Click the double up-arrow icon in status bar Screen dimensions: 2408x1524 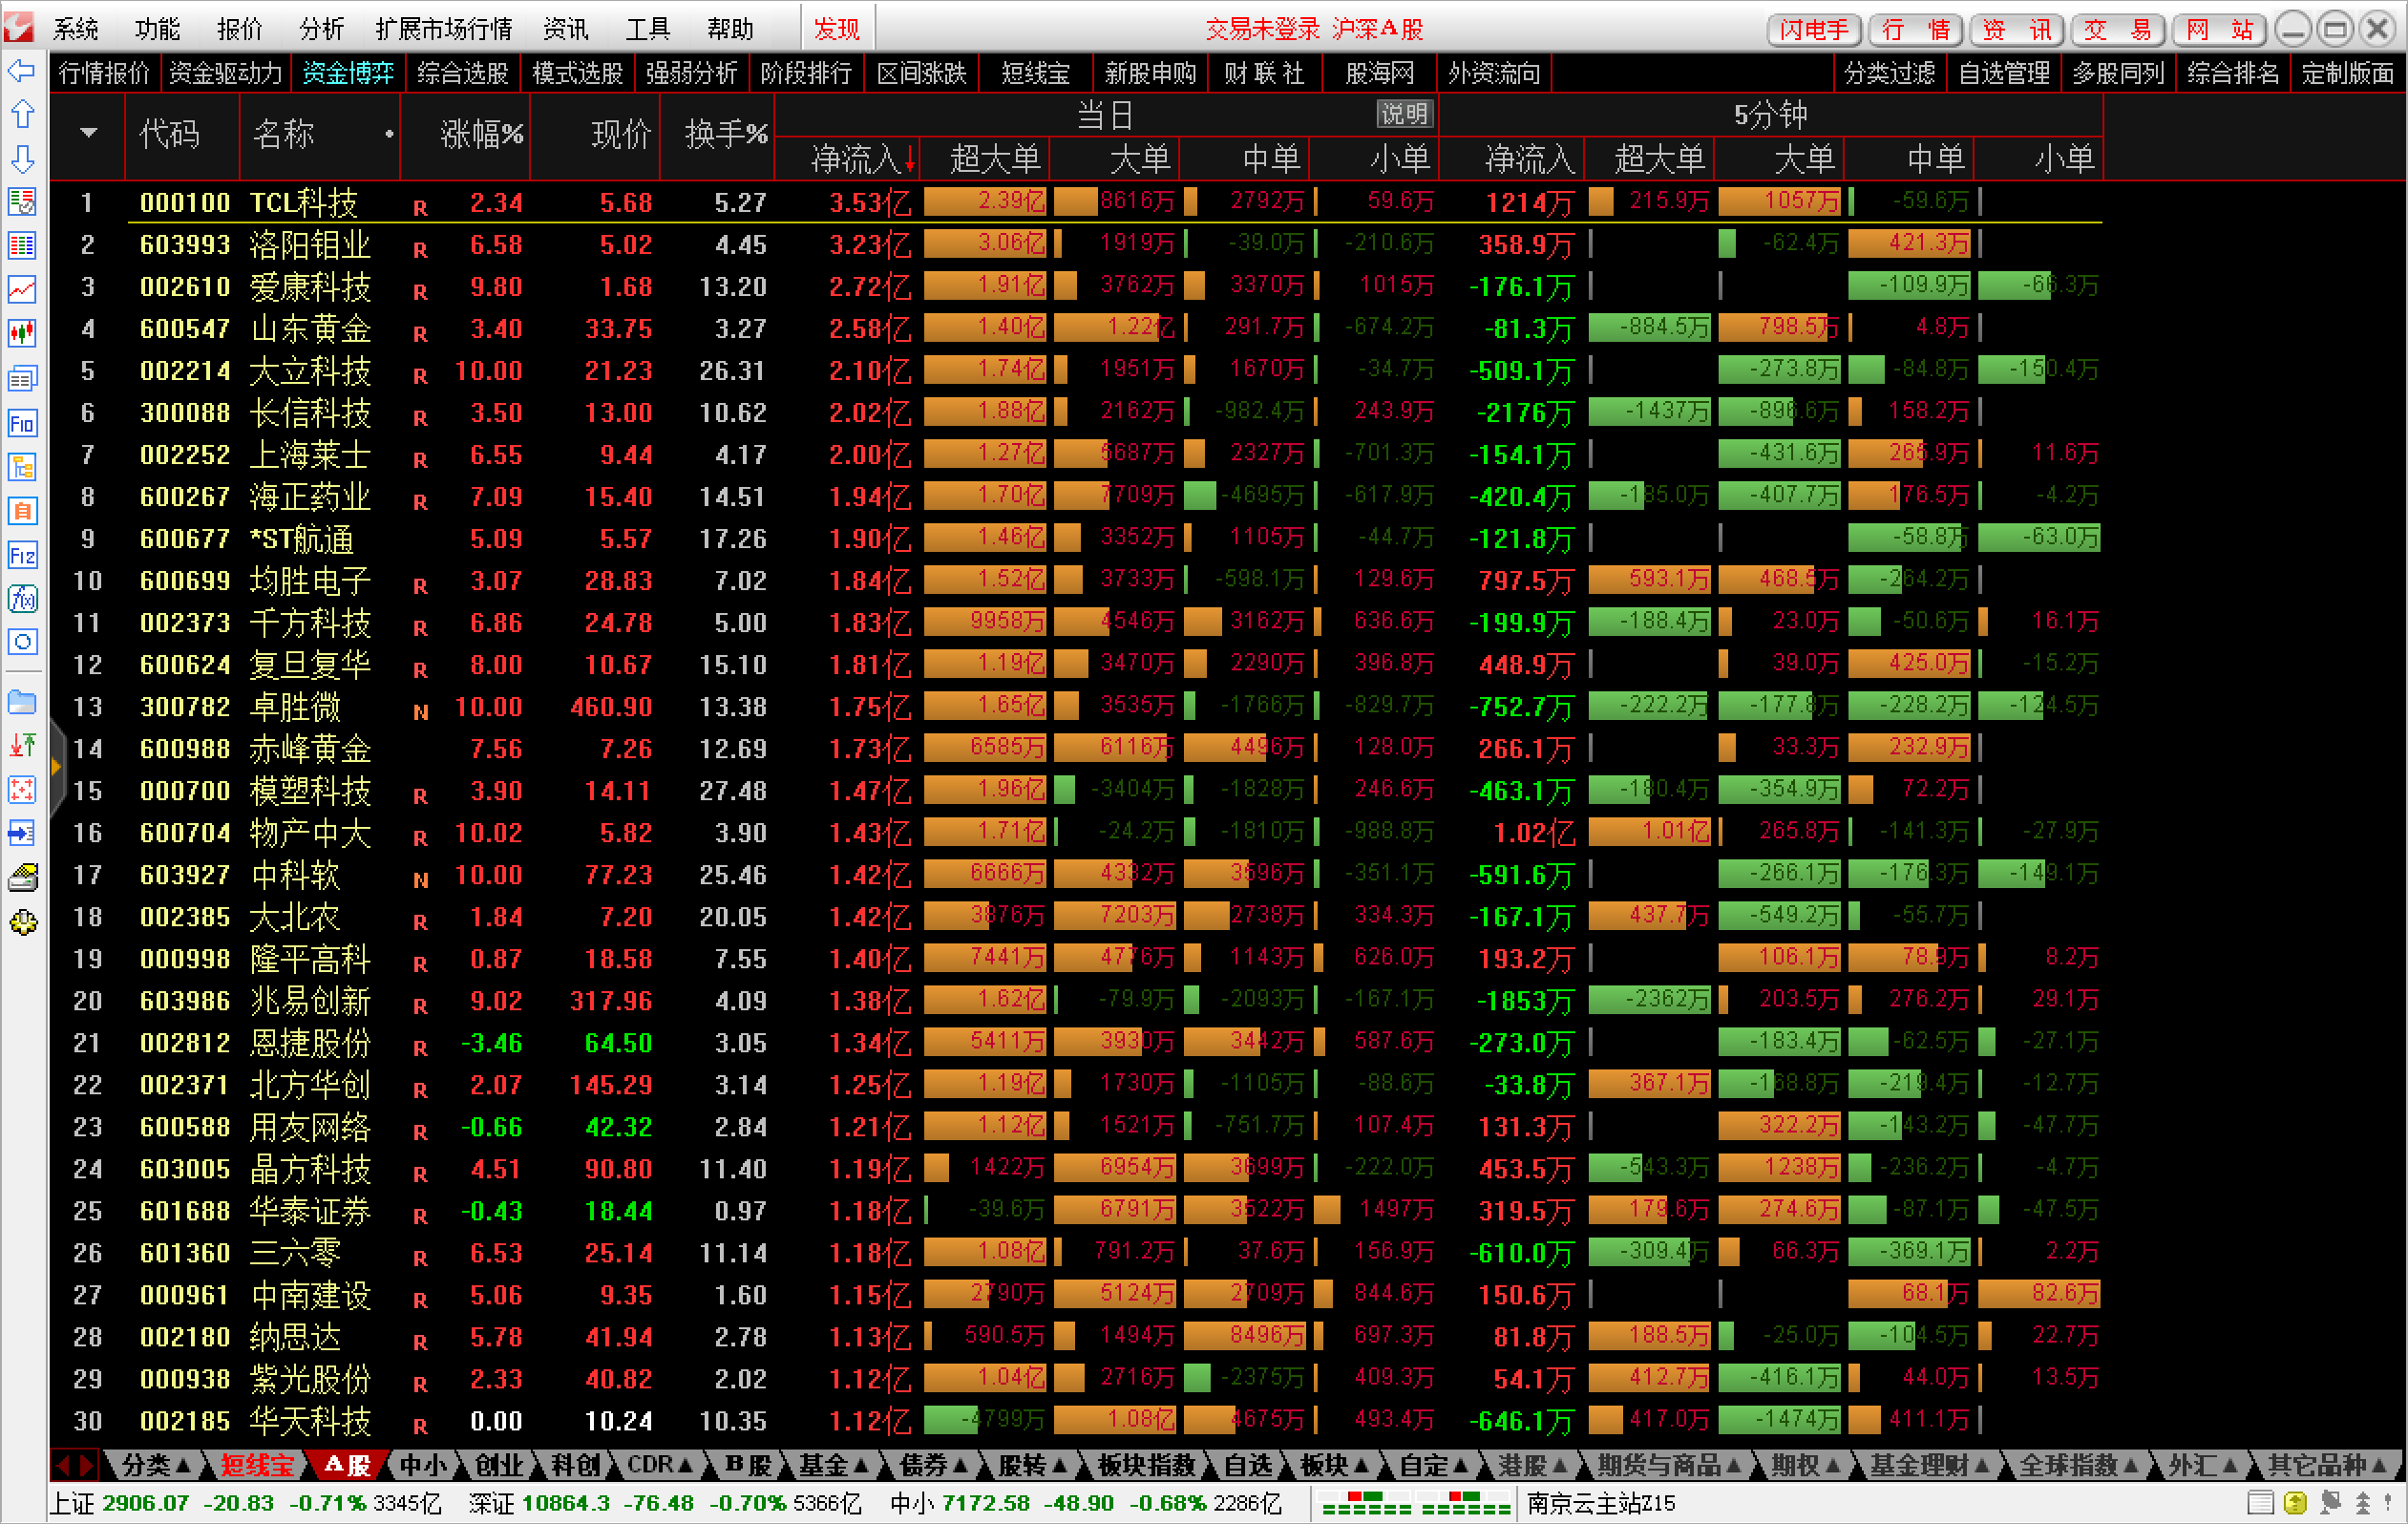tap(2363, 1503)
